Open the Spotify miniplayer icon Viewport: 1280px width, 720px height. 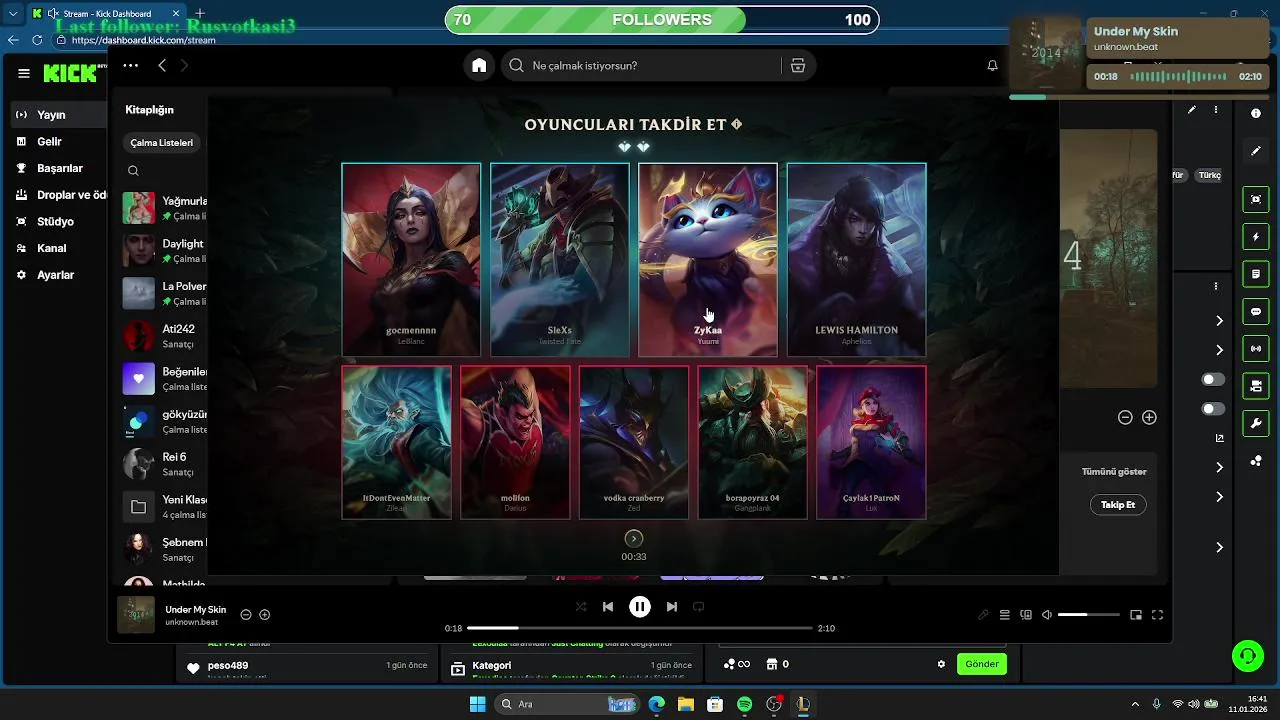(1136, 615)
